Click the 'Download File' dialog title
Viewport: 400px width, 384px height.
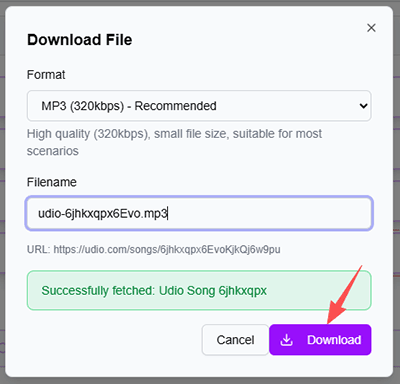point(80,40)
